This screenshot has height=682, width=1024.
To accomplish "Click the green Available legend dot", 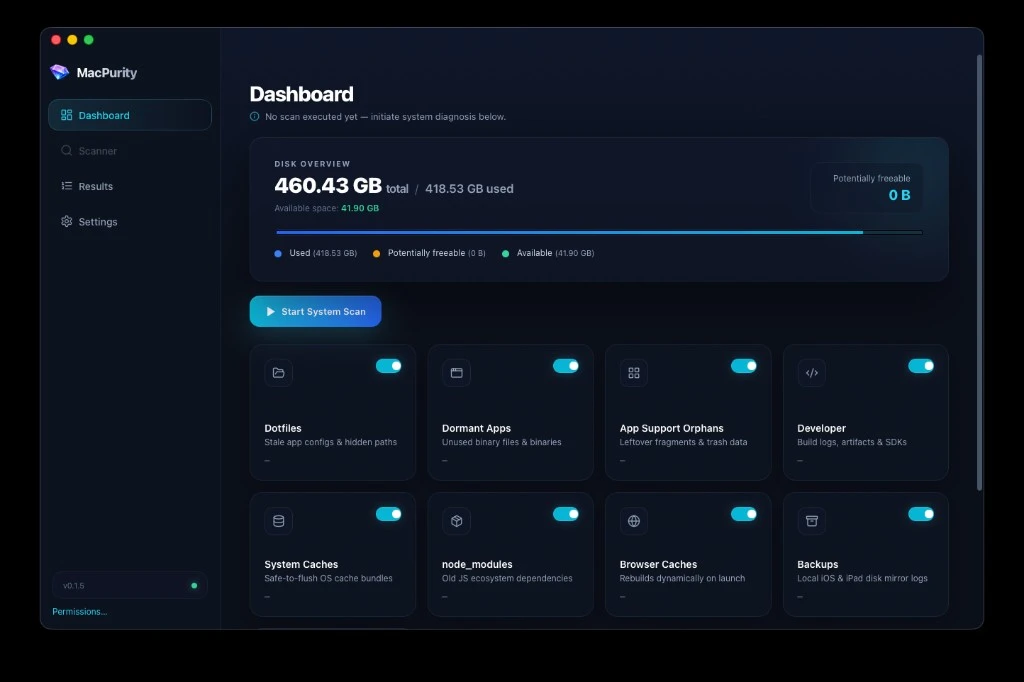I will [x=505, y=253].
